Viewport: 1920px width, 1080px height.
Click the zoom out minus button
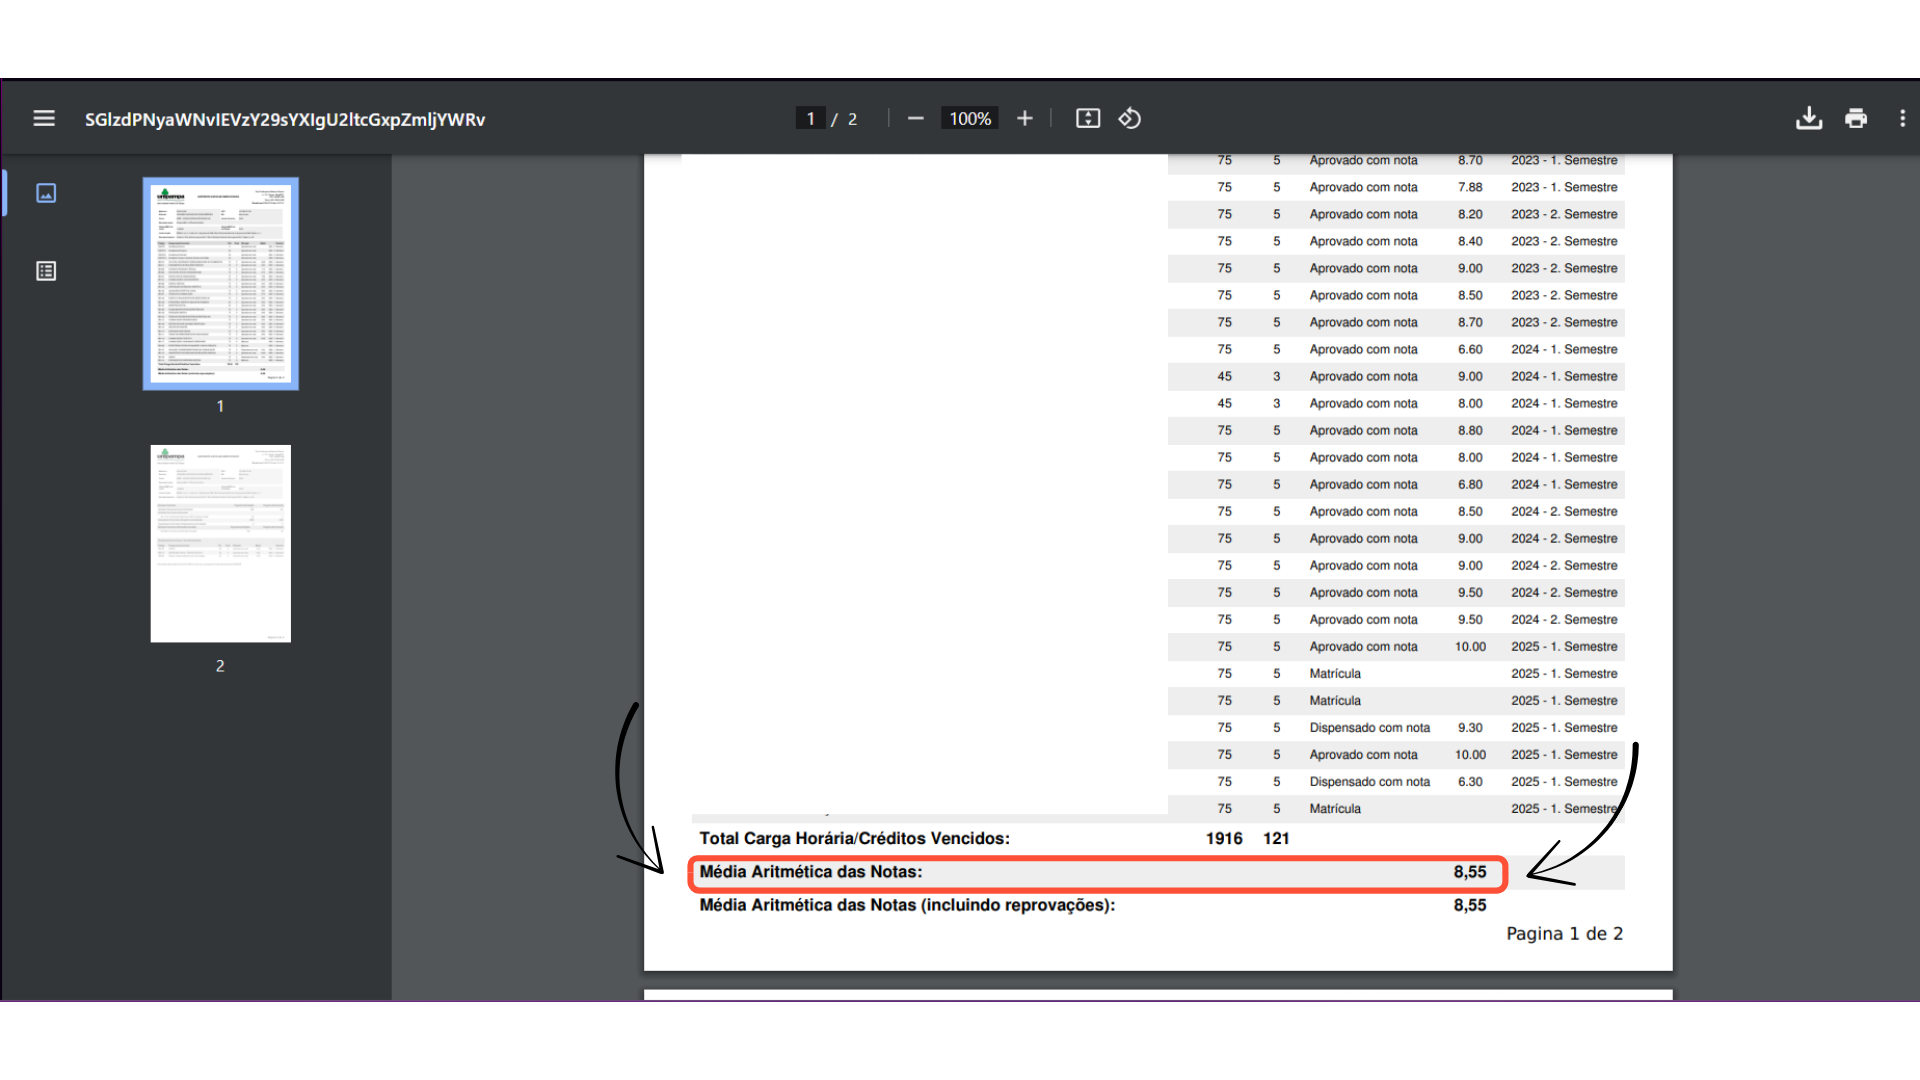tap(915, 118)
